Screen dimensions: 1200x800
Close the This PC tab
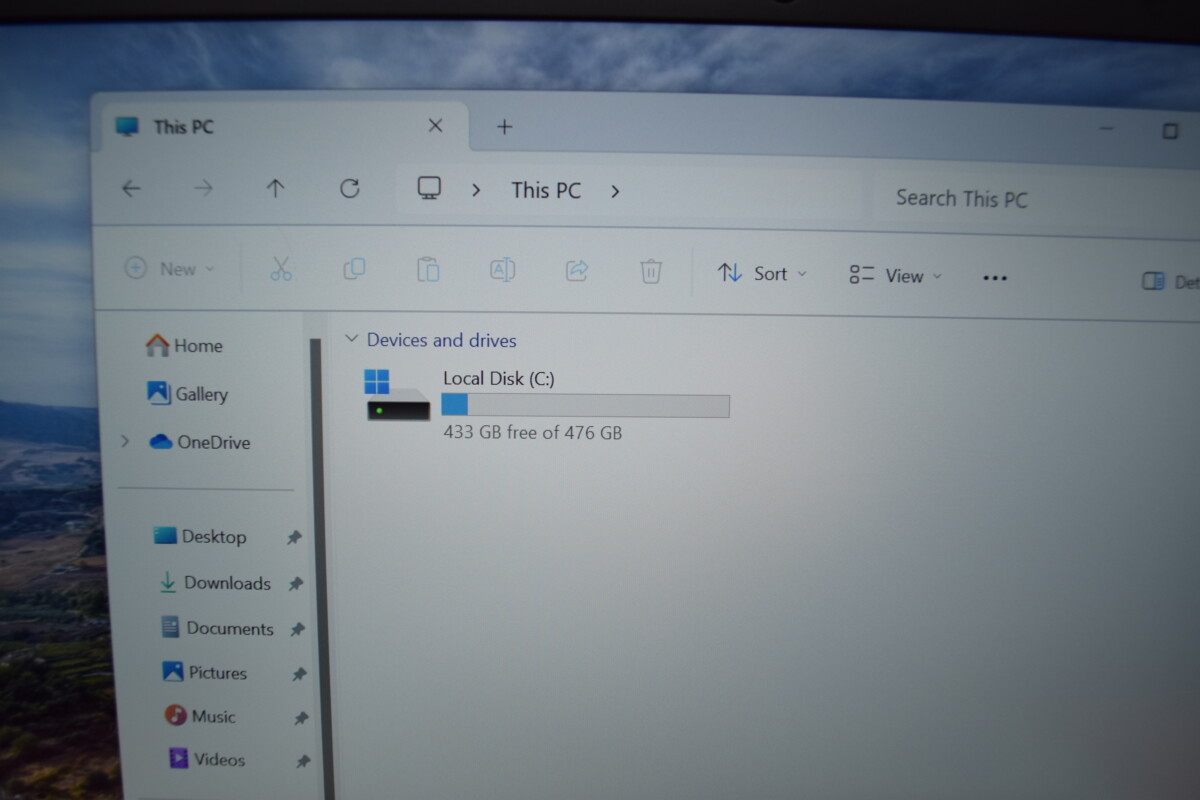(x=435, y=126)
